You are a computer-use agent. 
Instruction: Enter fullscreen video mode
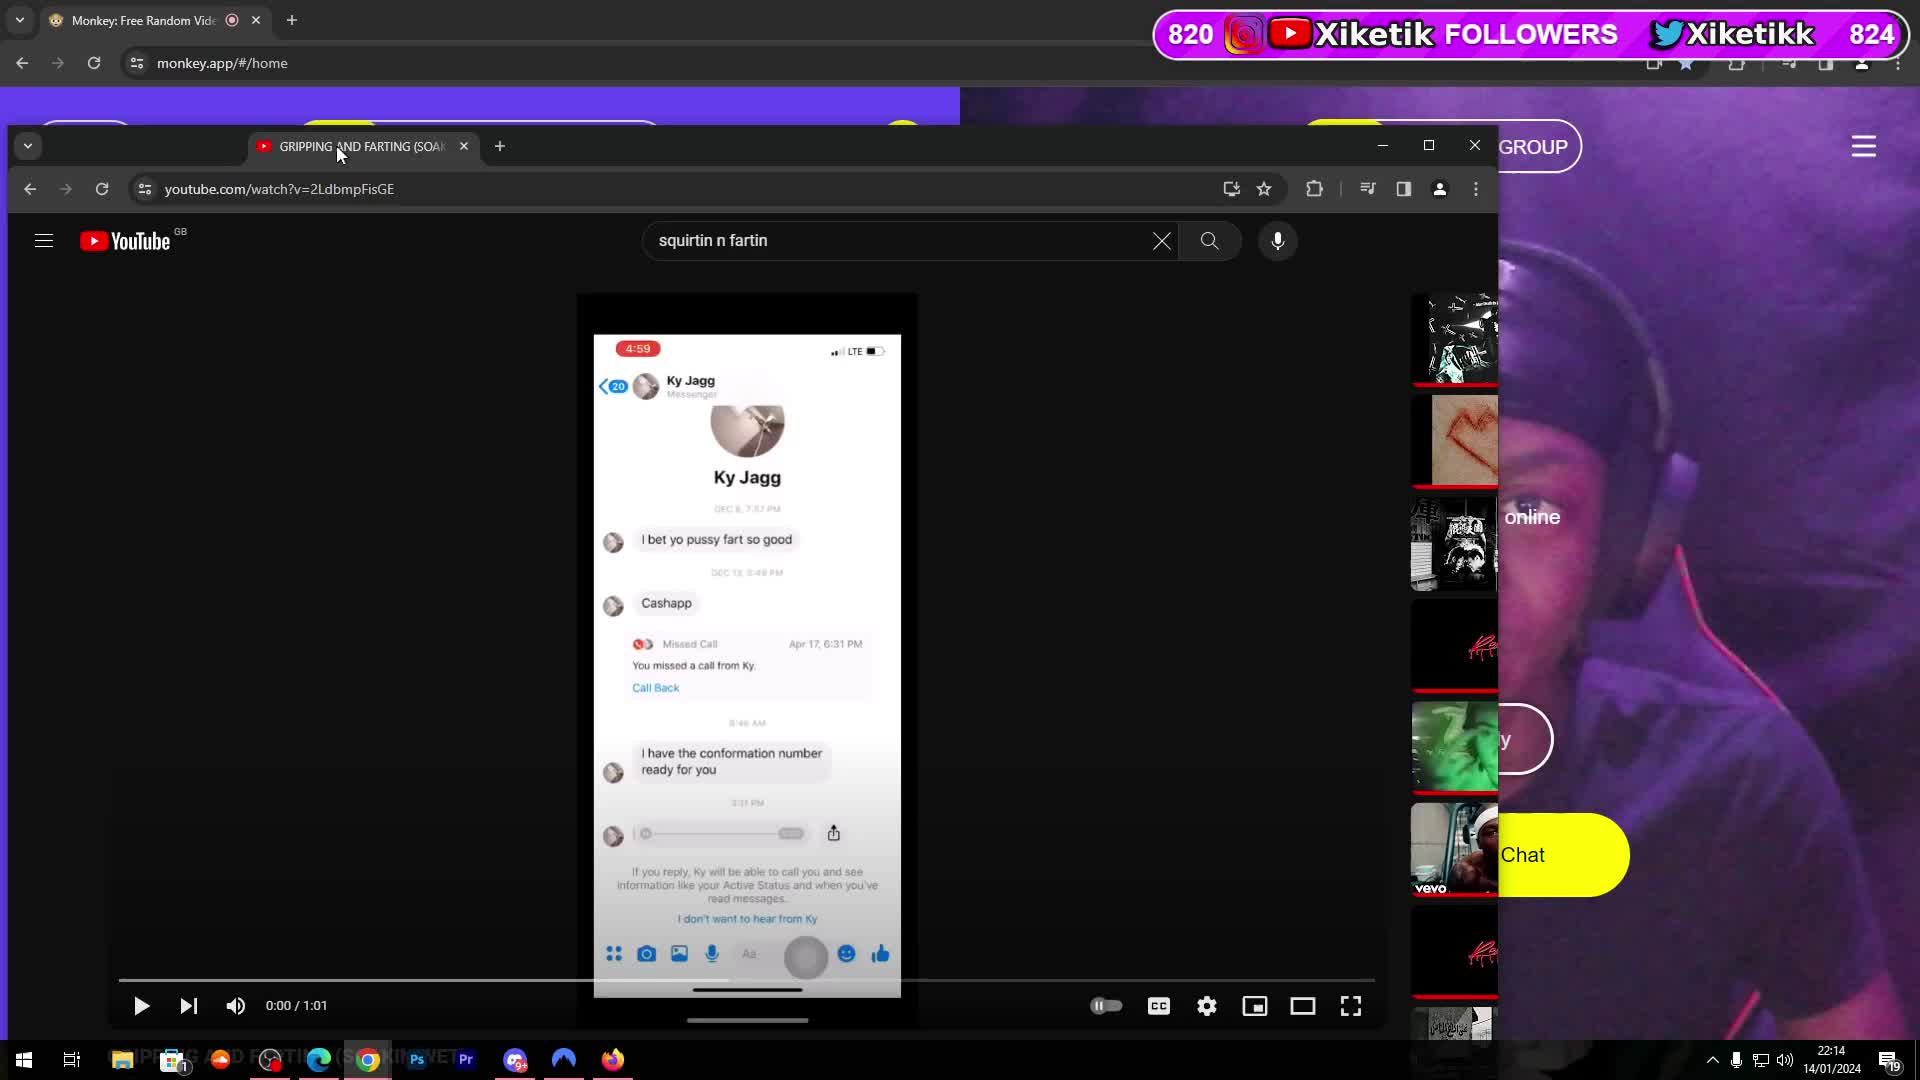point(1350,1006)
